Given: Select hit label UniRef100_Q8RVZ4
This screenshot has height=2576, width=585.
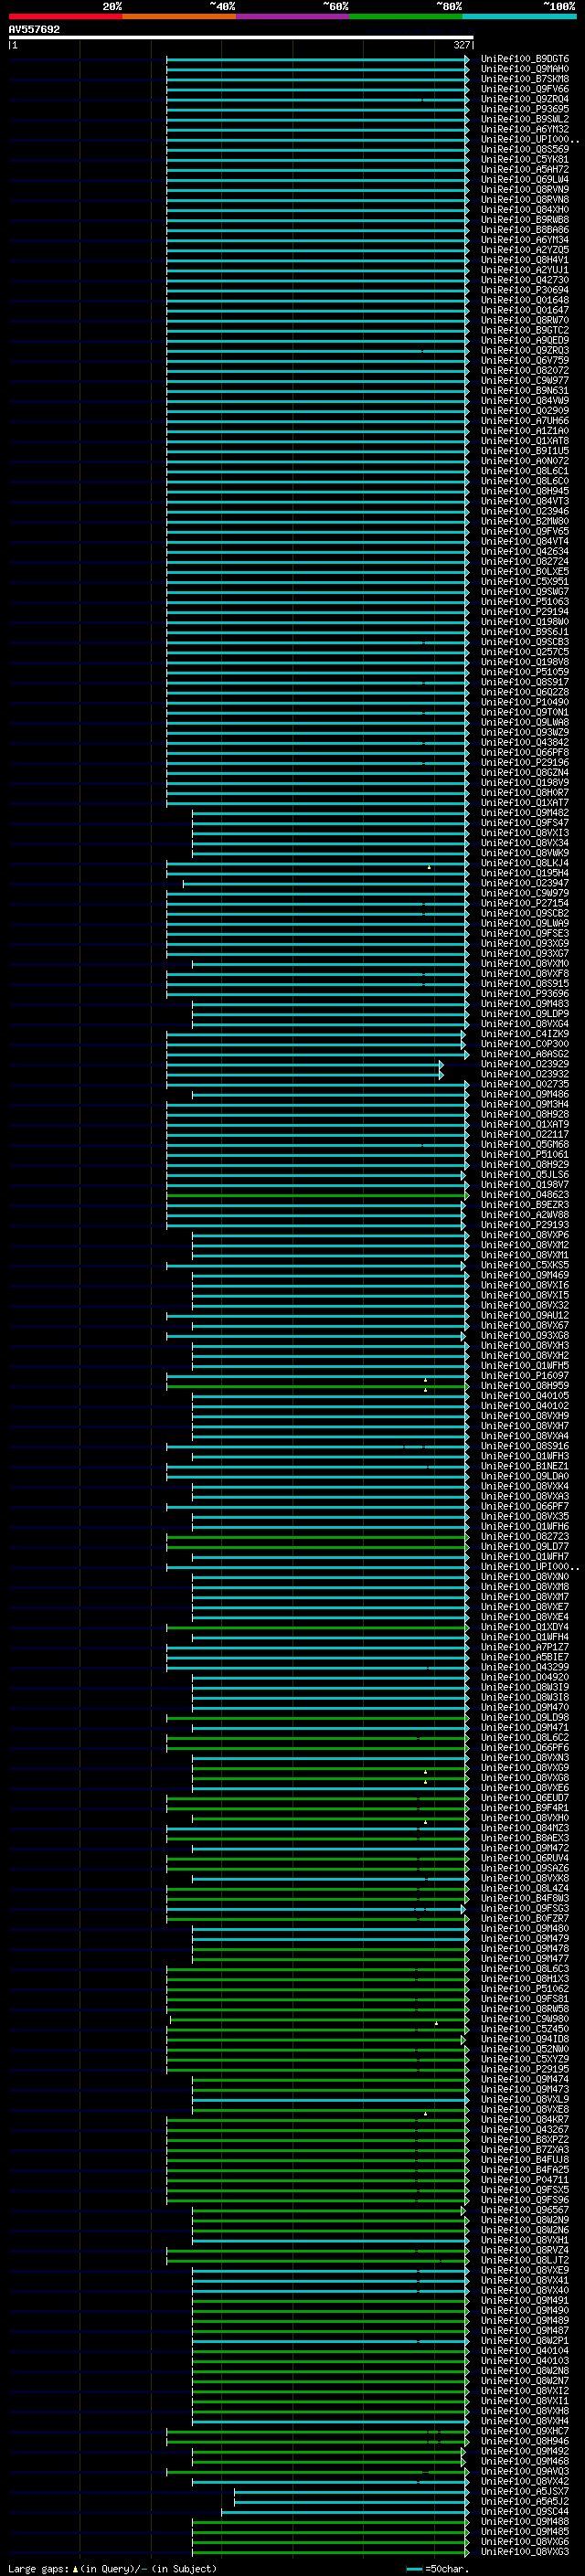Looking at the screenshot, I should click(525, 2250).
